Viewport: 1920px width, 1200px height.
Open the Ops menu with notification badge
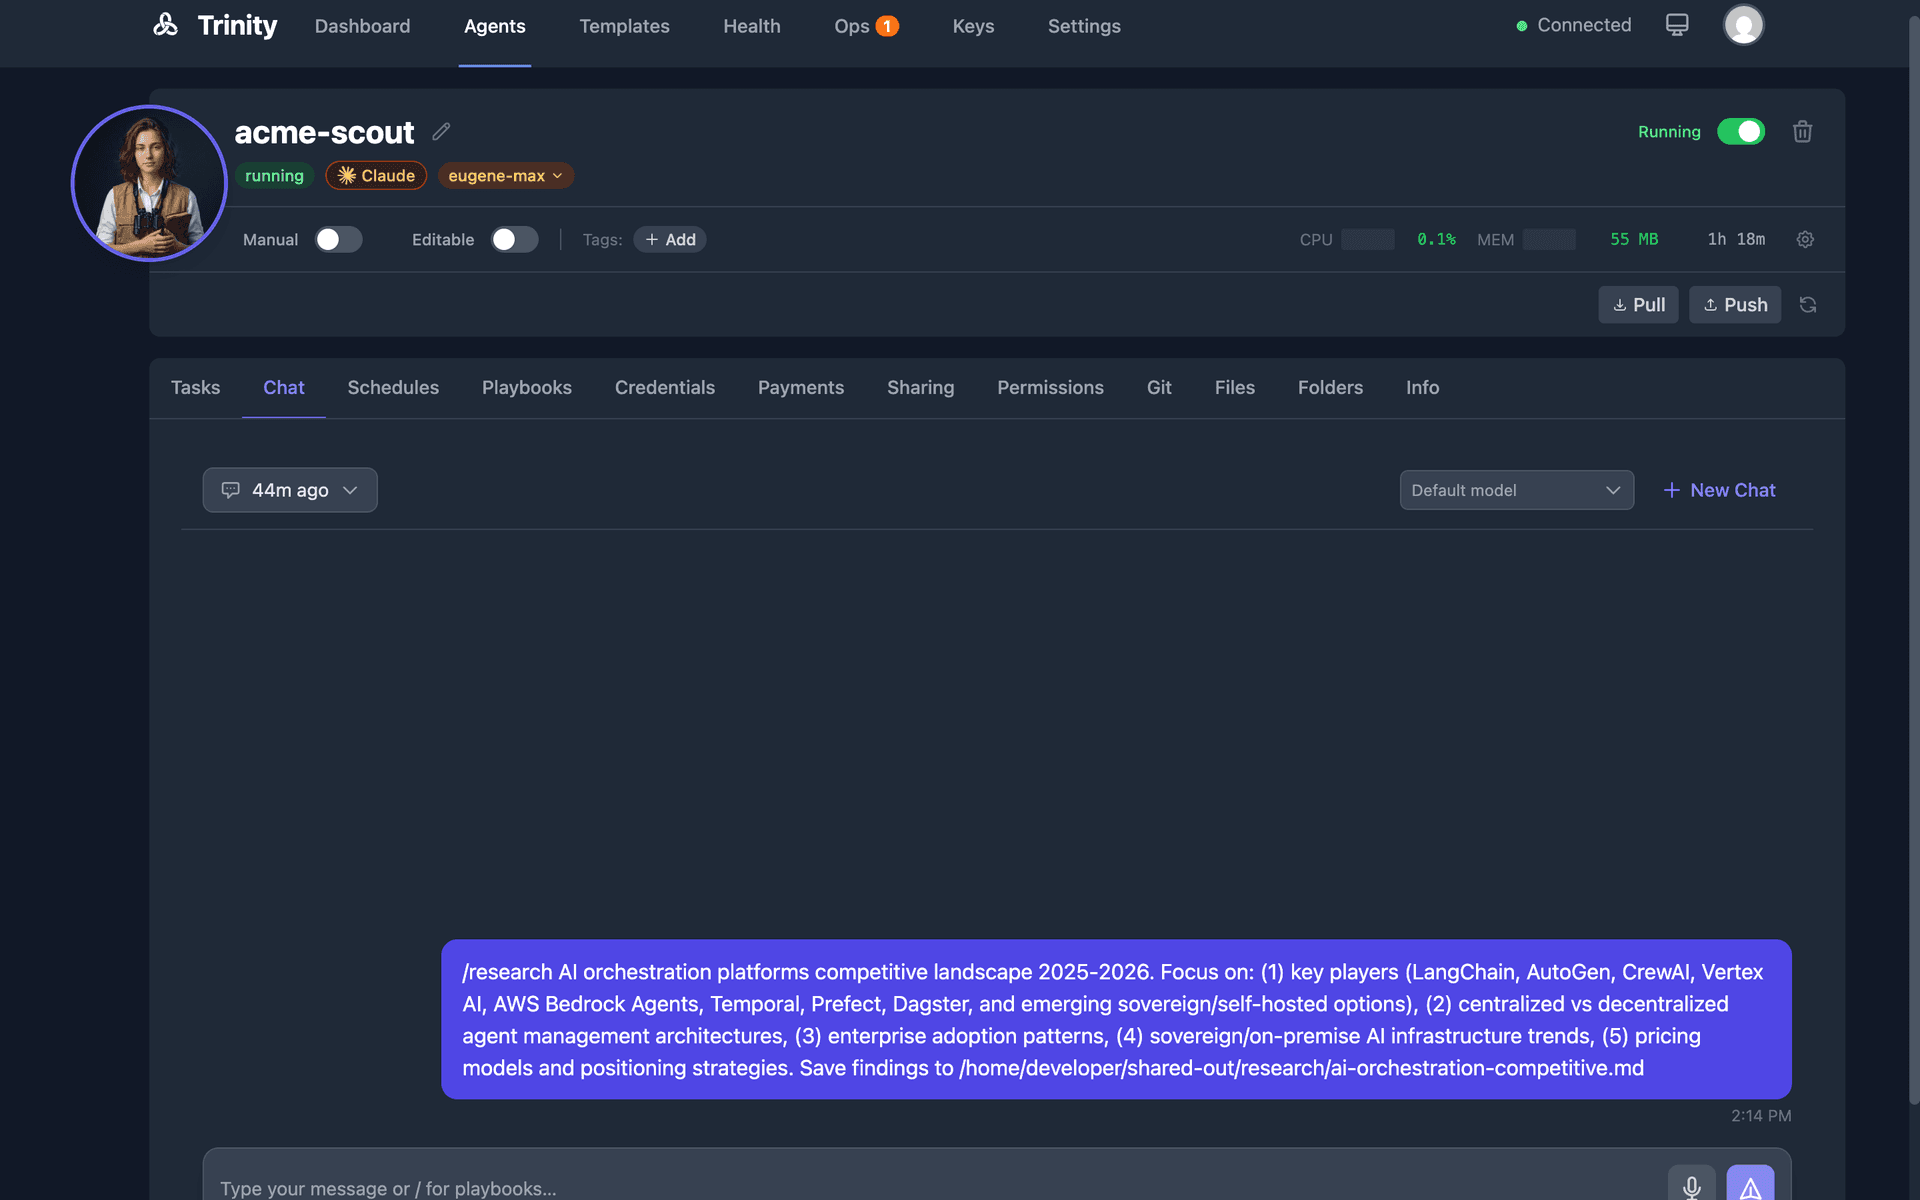(x=866, y=26)
